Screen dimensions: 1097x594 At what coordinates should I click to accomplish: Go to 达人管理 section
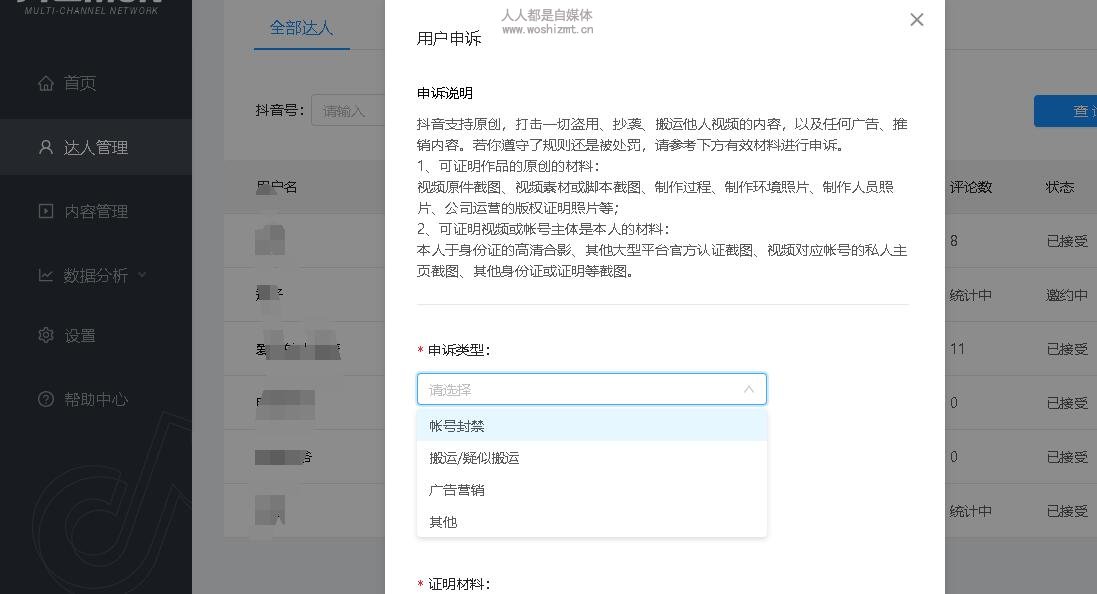96,147
